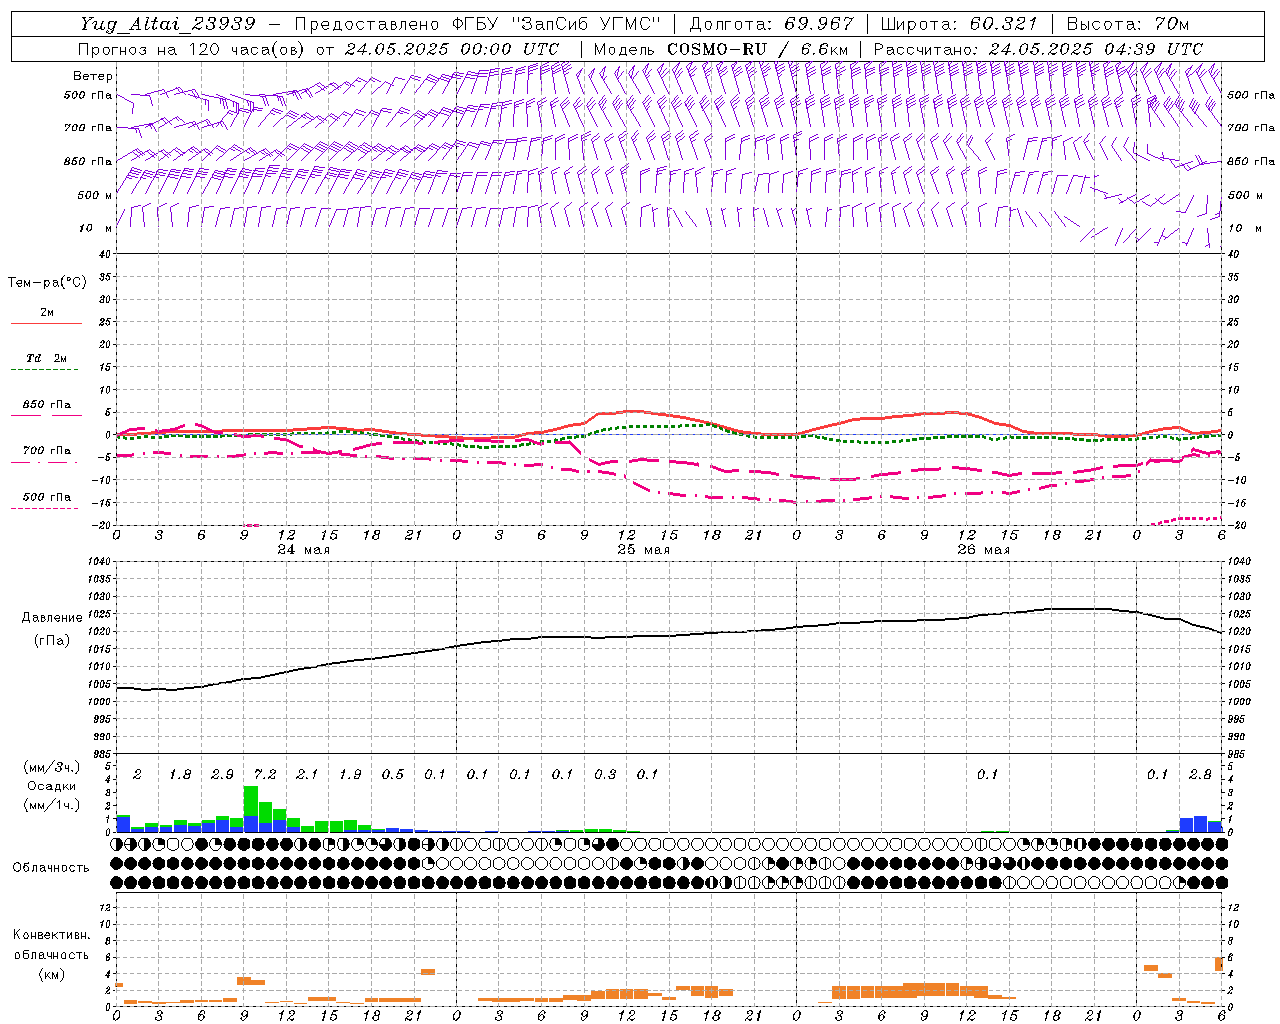Click the Td 2м legend entry

pos(47,358)
